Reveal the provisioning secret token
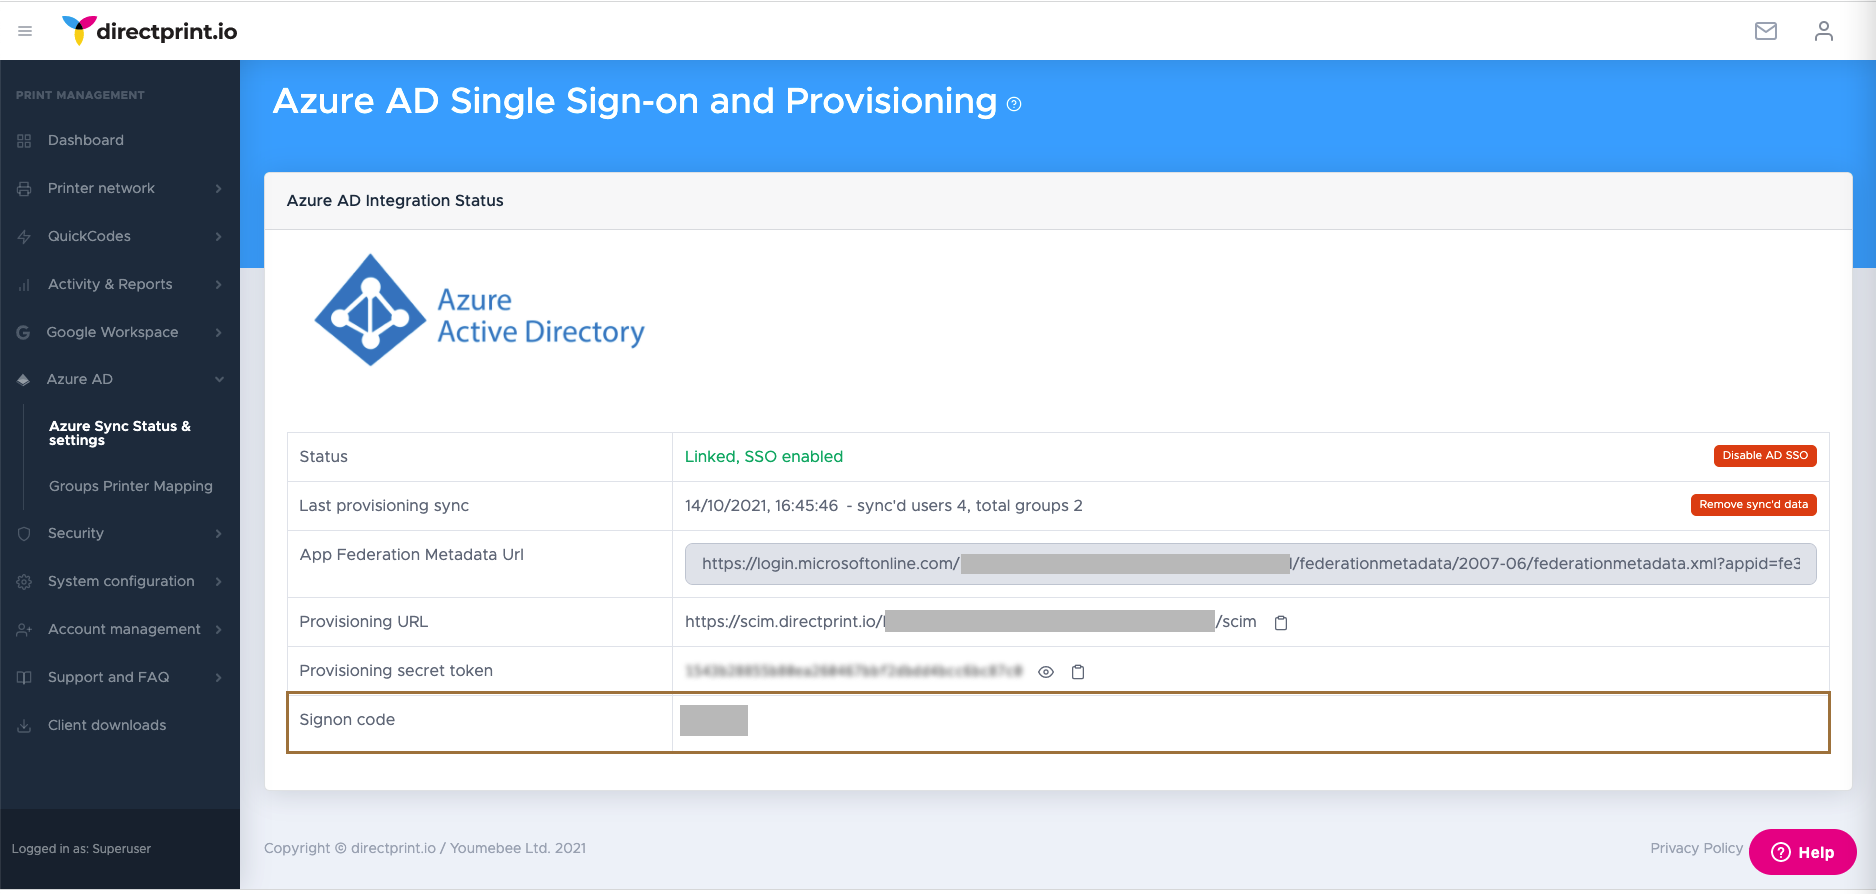Viewport: 1876px width, 894px height. pos(1046,672)
